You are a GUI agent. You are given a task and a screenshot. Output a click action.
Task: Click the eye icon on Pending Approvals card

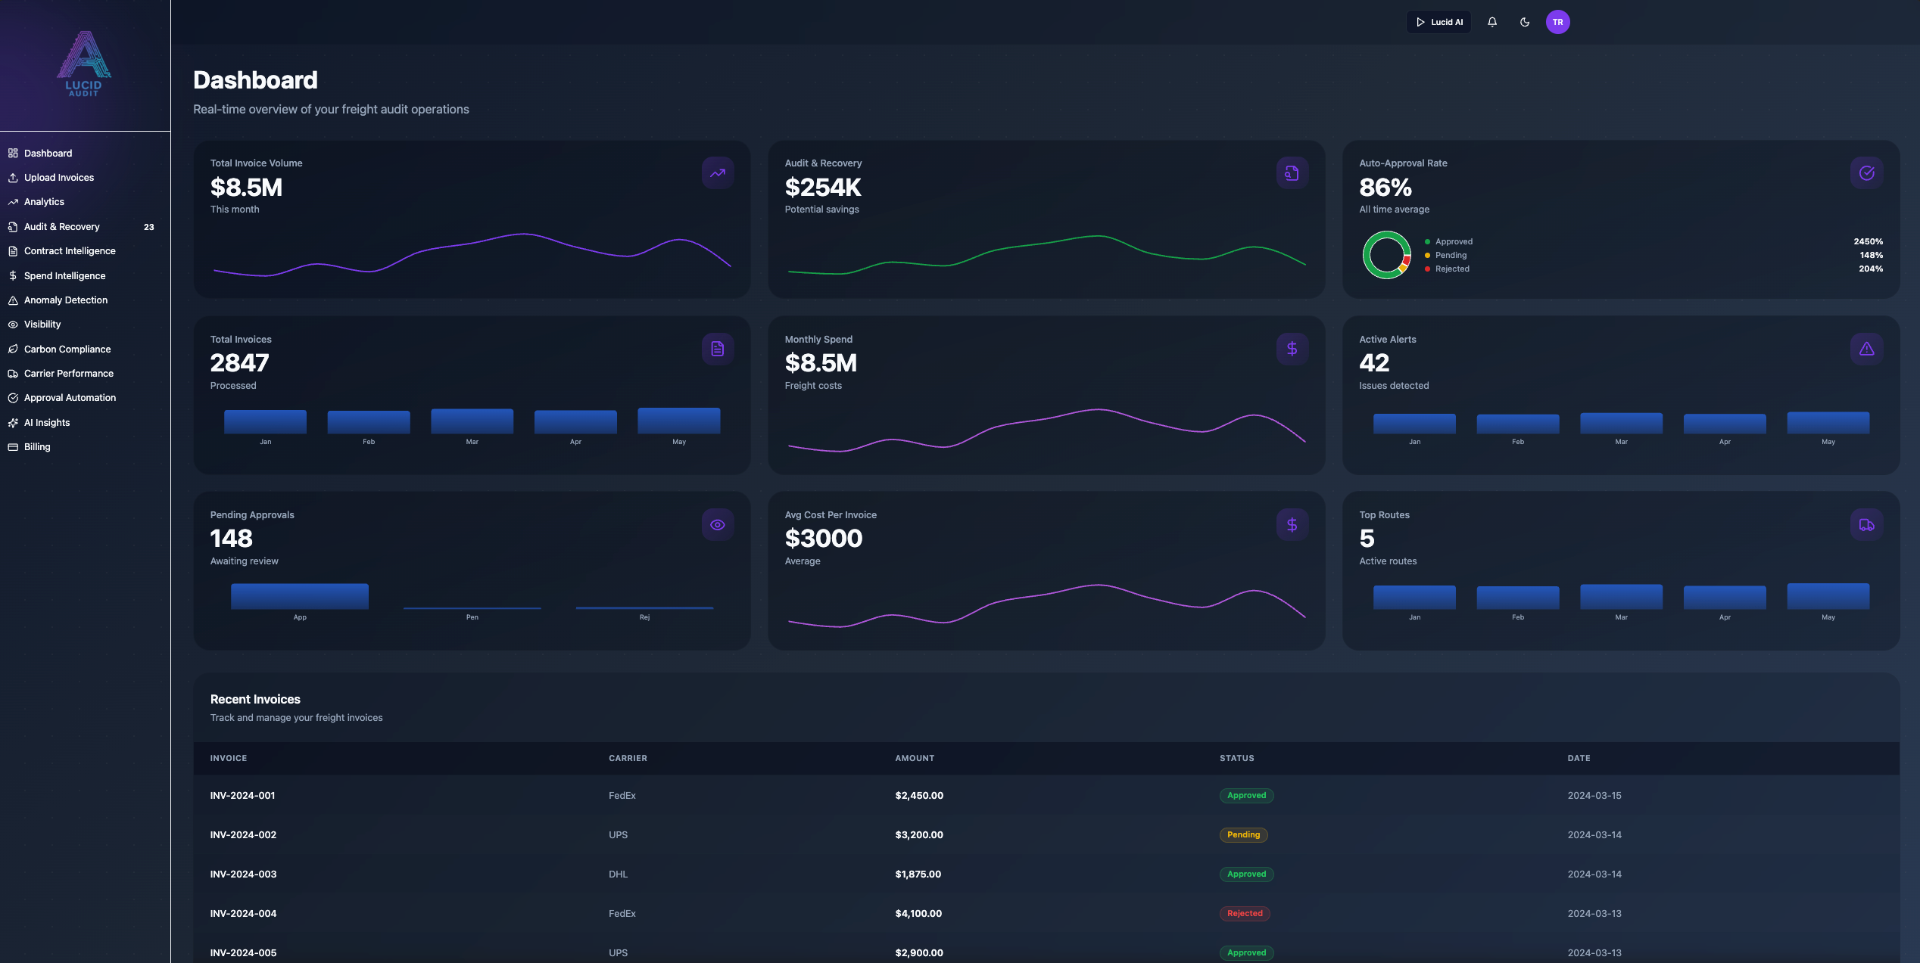tap(717, 524)
